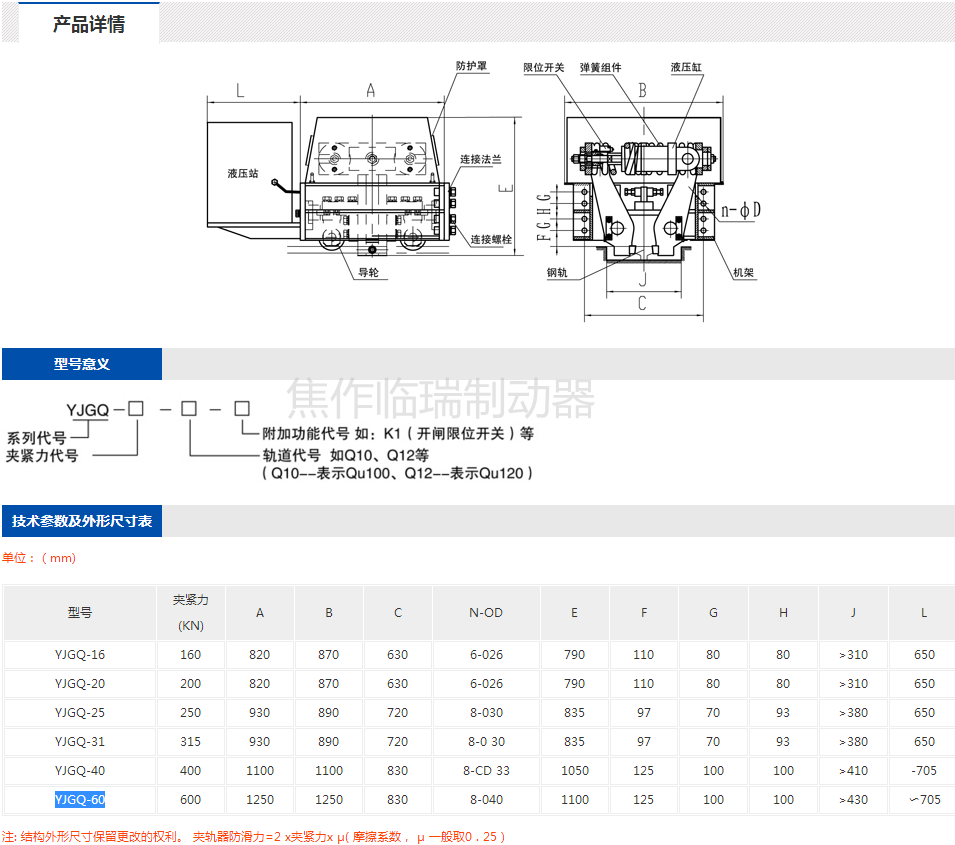The image size is (955, 845).
Task: Click the 600 clamping force value cell
Action: click(x=190, y=799)
